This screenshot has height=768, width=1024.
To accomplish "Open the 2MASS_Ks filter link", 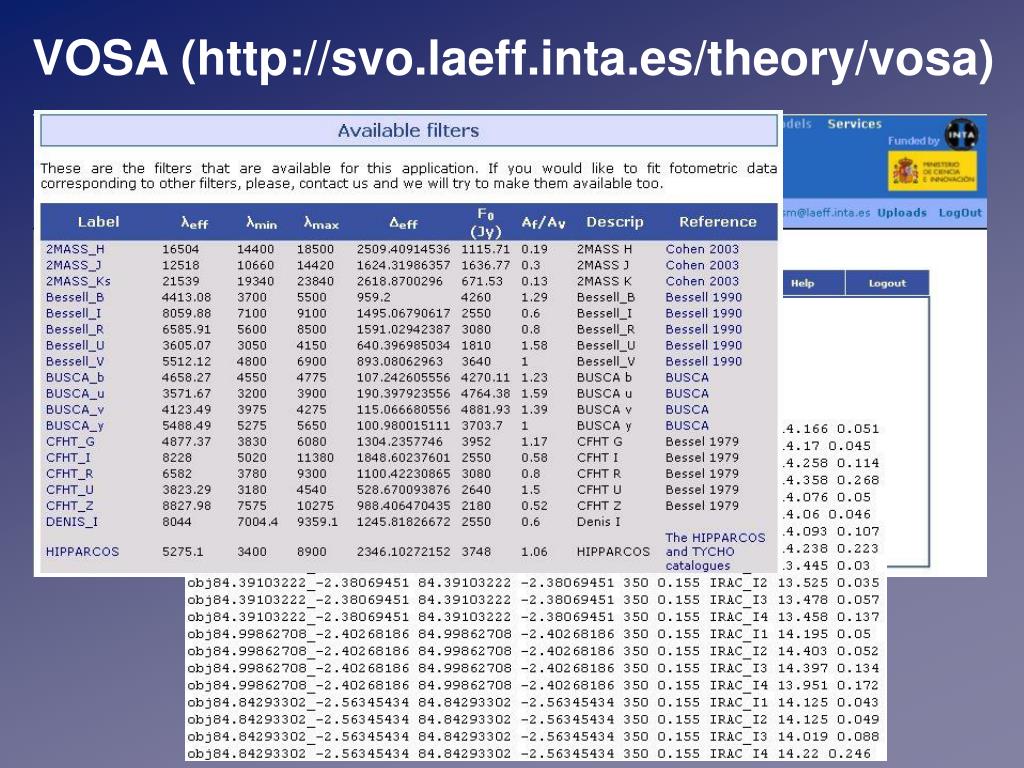I will 78,281.
